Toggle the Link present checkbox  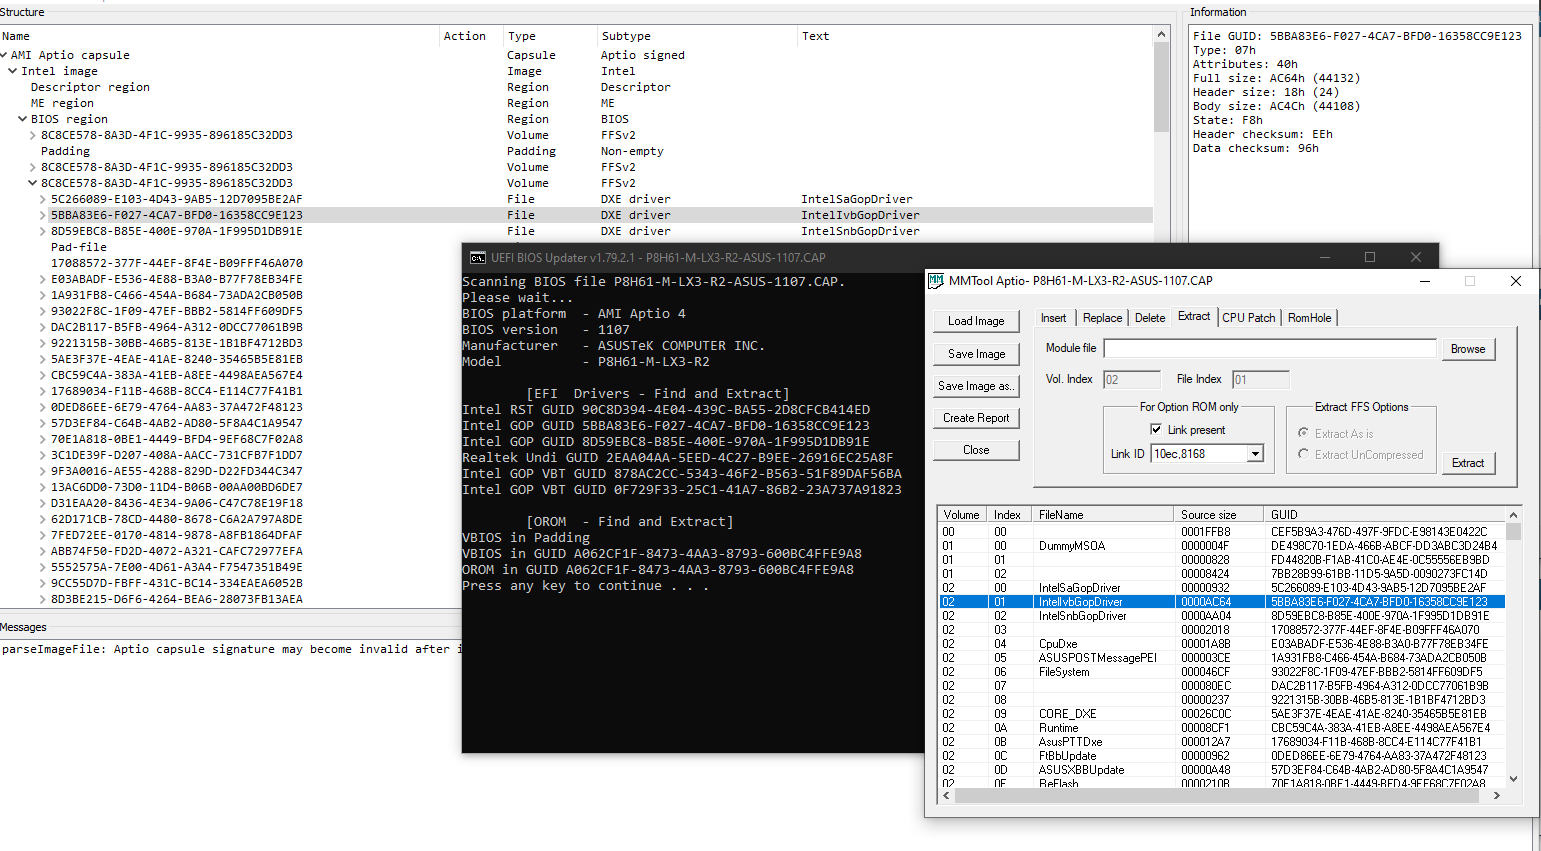click(x=1156, y=429)
